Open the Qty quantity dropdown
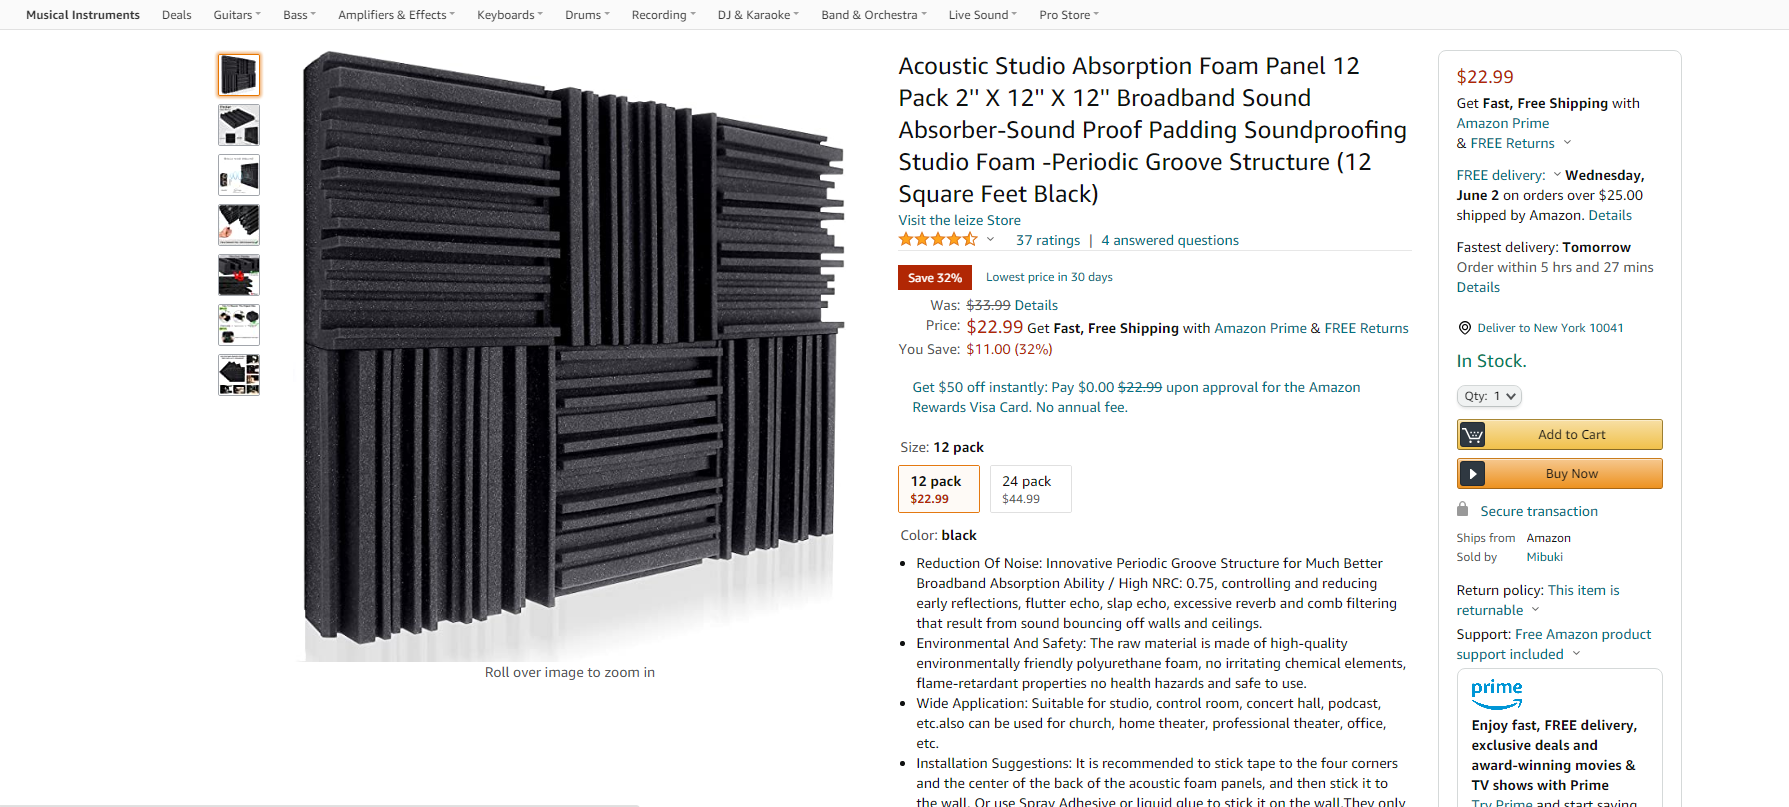Screen dimensions: 1789x807 tap(1489, 396)
